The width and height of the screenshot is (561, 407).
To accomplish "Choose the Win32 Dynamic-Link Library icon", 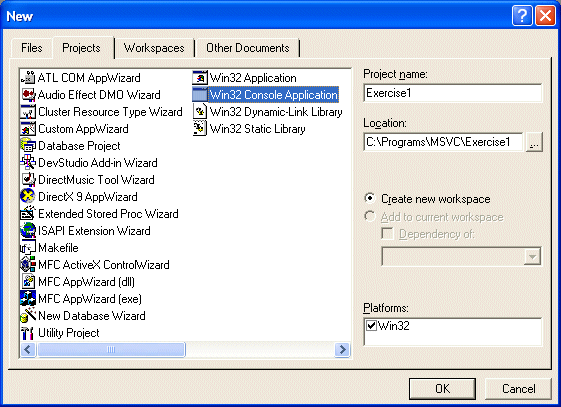I will [200, 111].
